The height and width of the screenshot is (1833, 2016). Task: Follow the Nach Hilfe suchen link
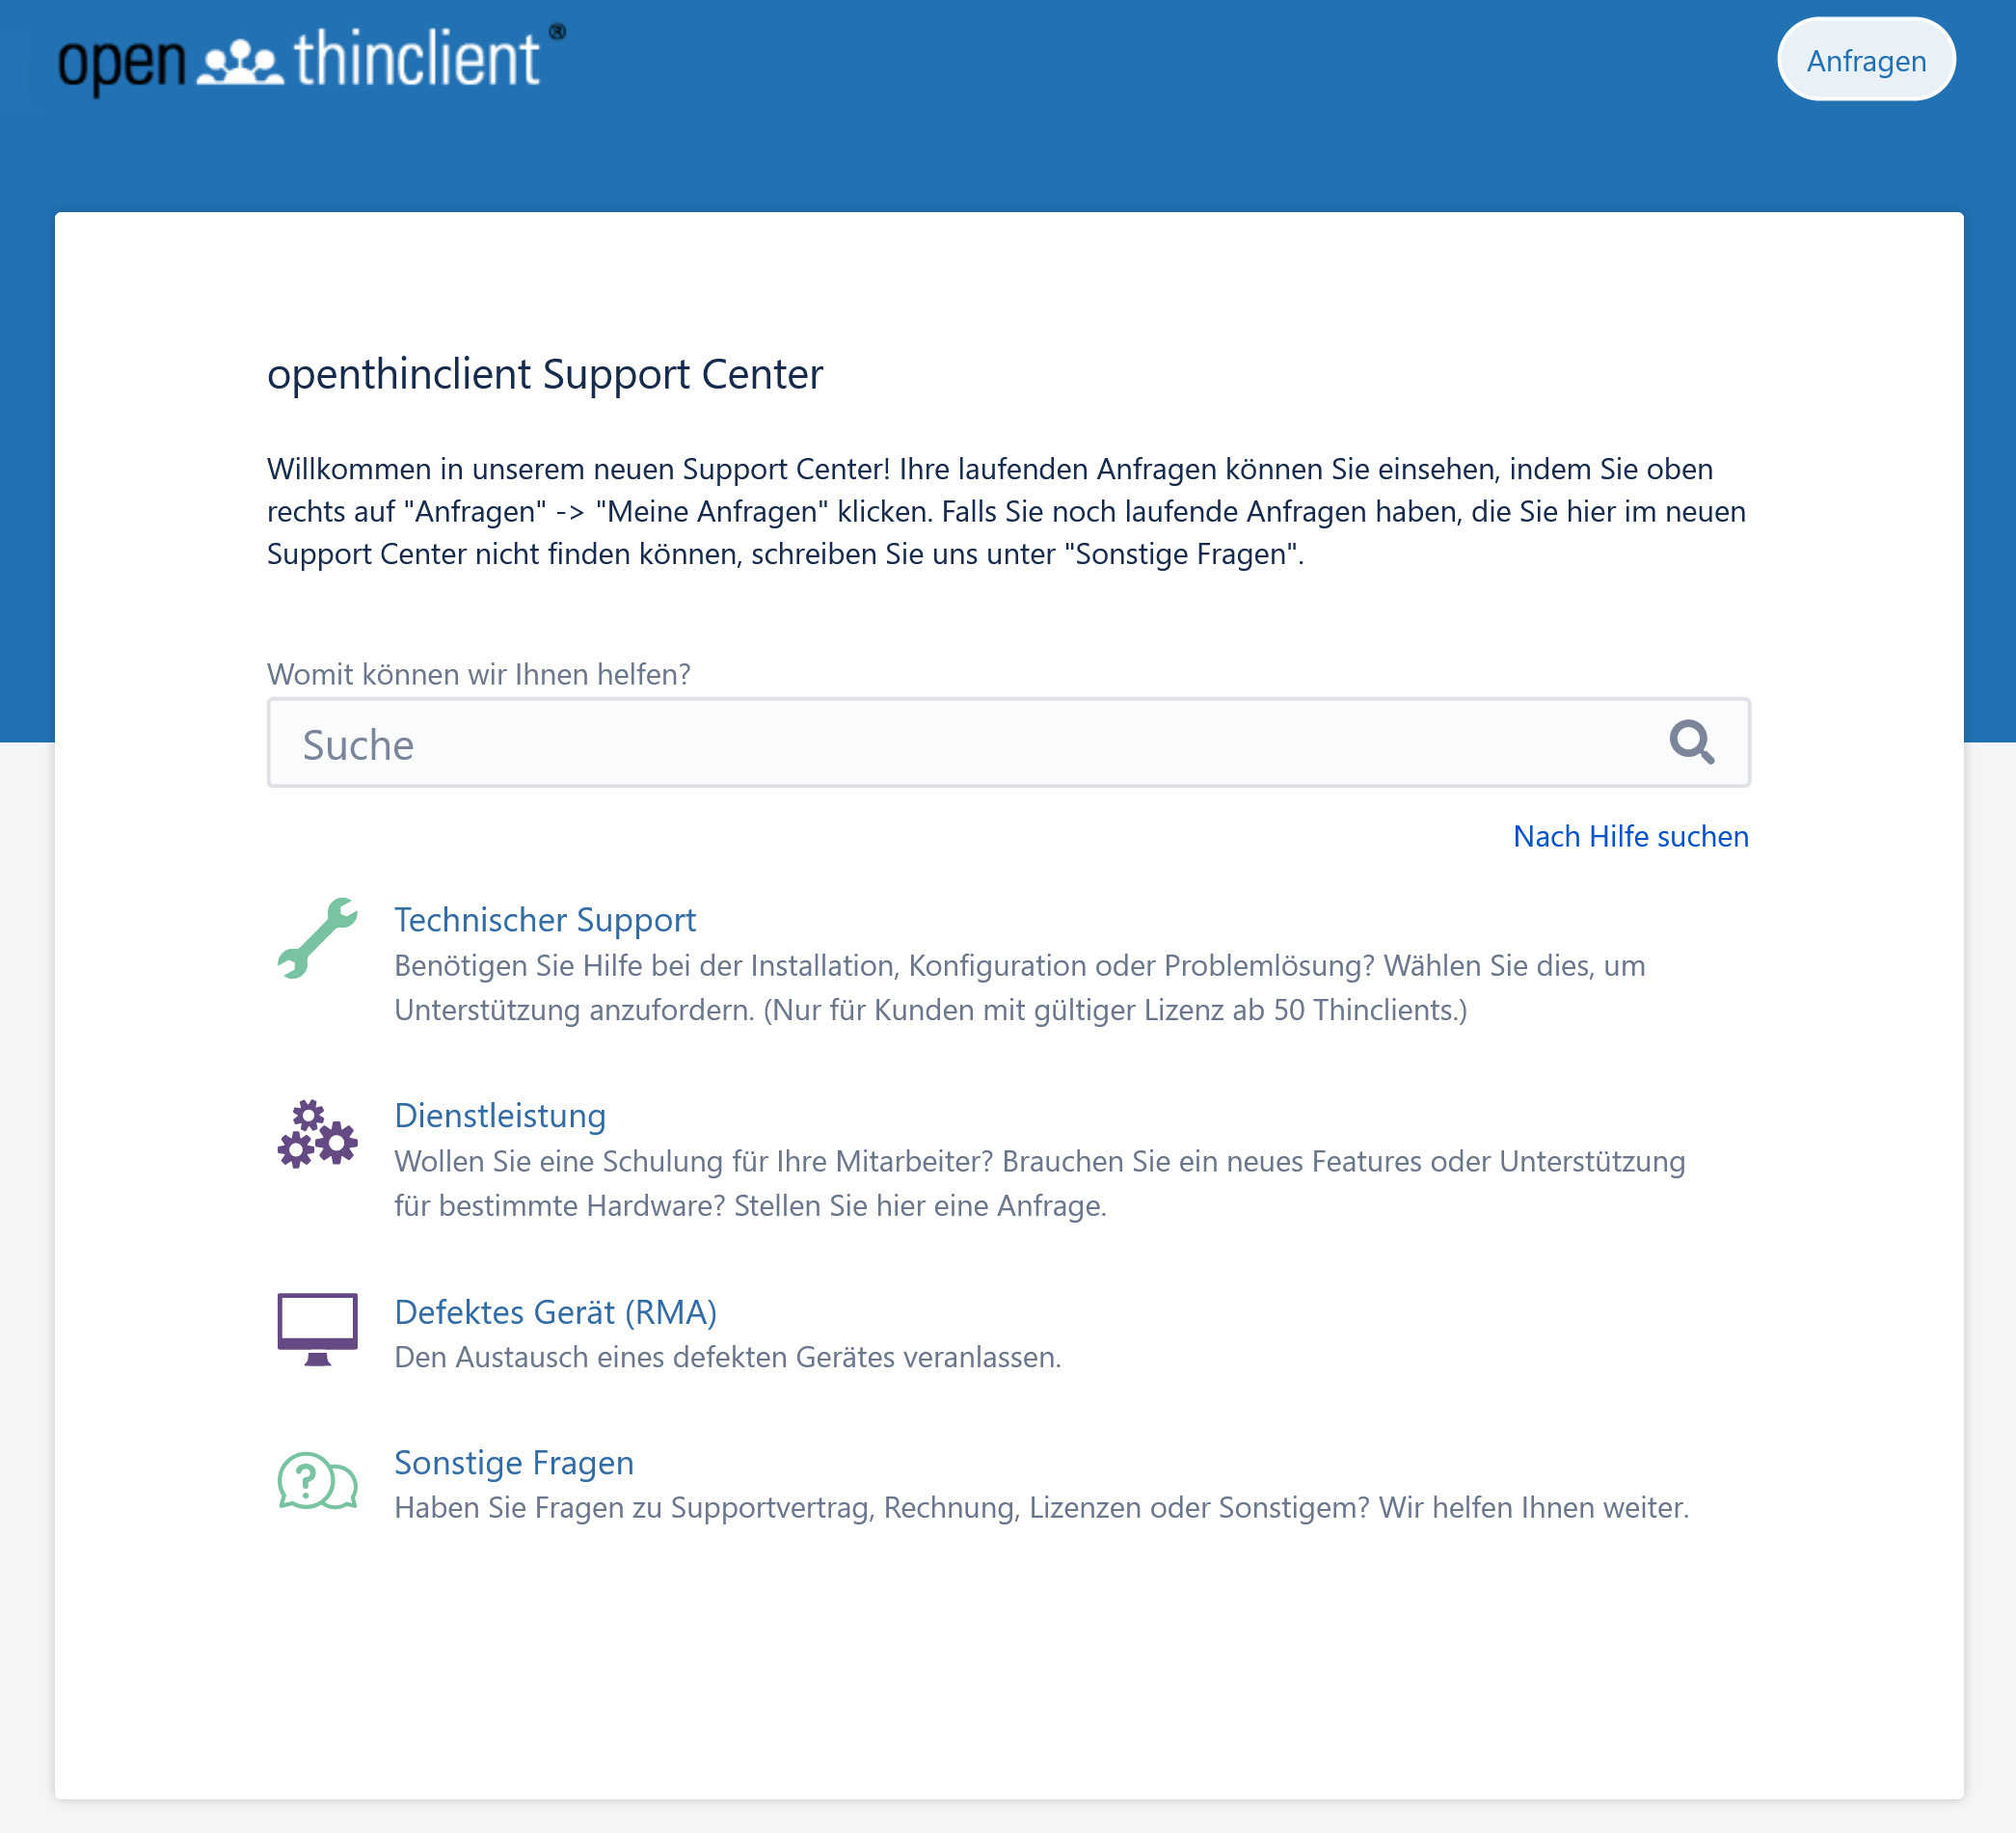(1631, 836)
